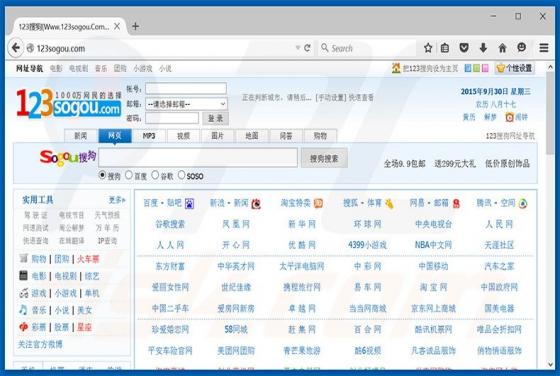Click the Baidu paw icon
The height and width of the screenshot is (376, 560).
(189, 204)
